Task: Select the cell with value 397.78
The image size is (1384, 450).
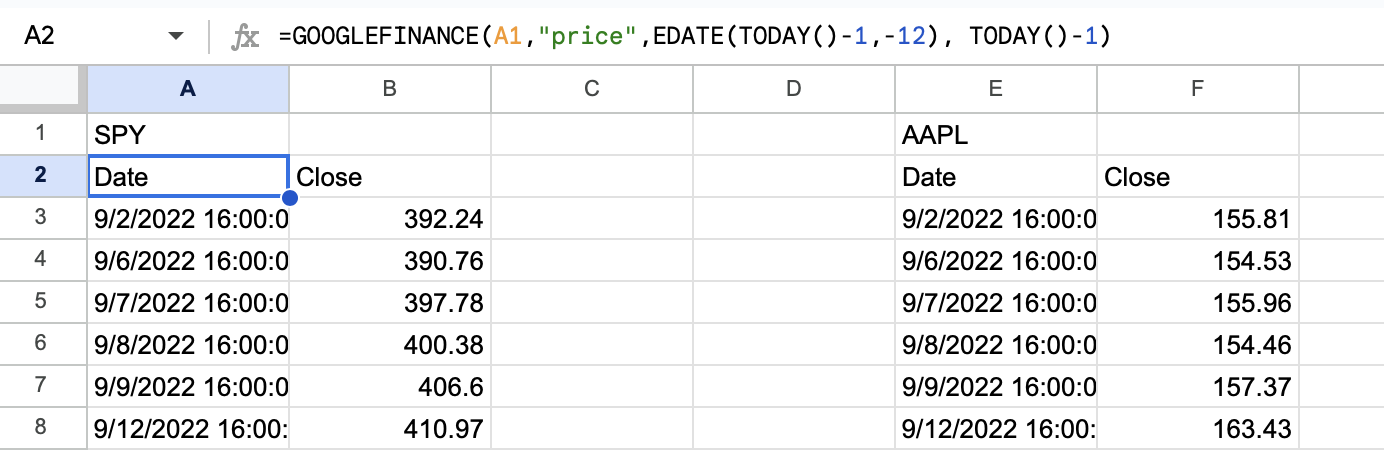Action: point(390,302)
